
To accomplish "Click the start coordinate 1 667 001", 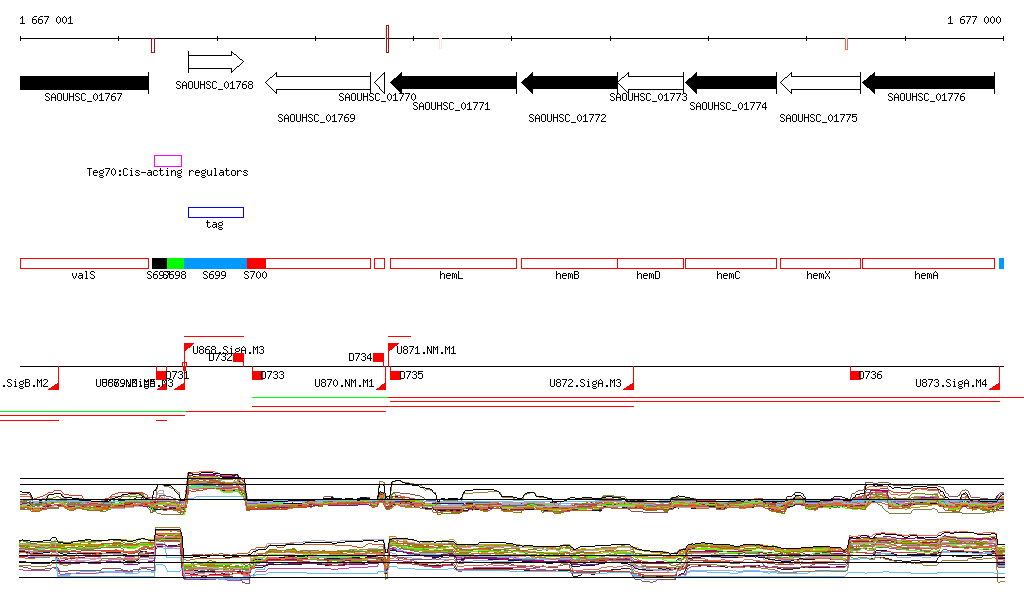I will point(46,20).
